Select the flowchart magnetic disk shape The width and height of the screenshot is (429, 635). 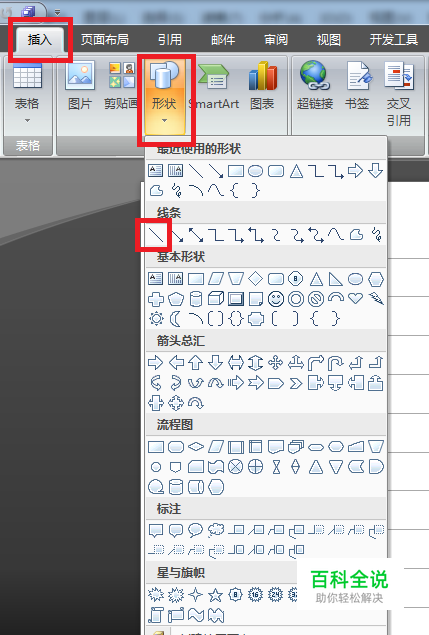point(176,487)
